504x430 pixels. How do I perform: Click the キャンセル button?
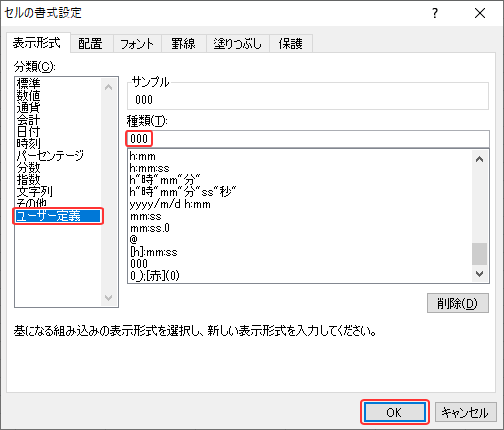tap(465, 412)
